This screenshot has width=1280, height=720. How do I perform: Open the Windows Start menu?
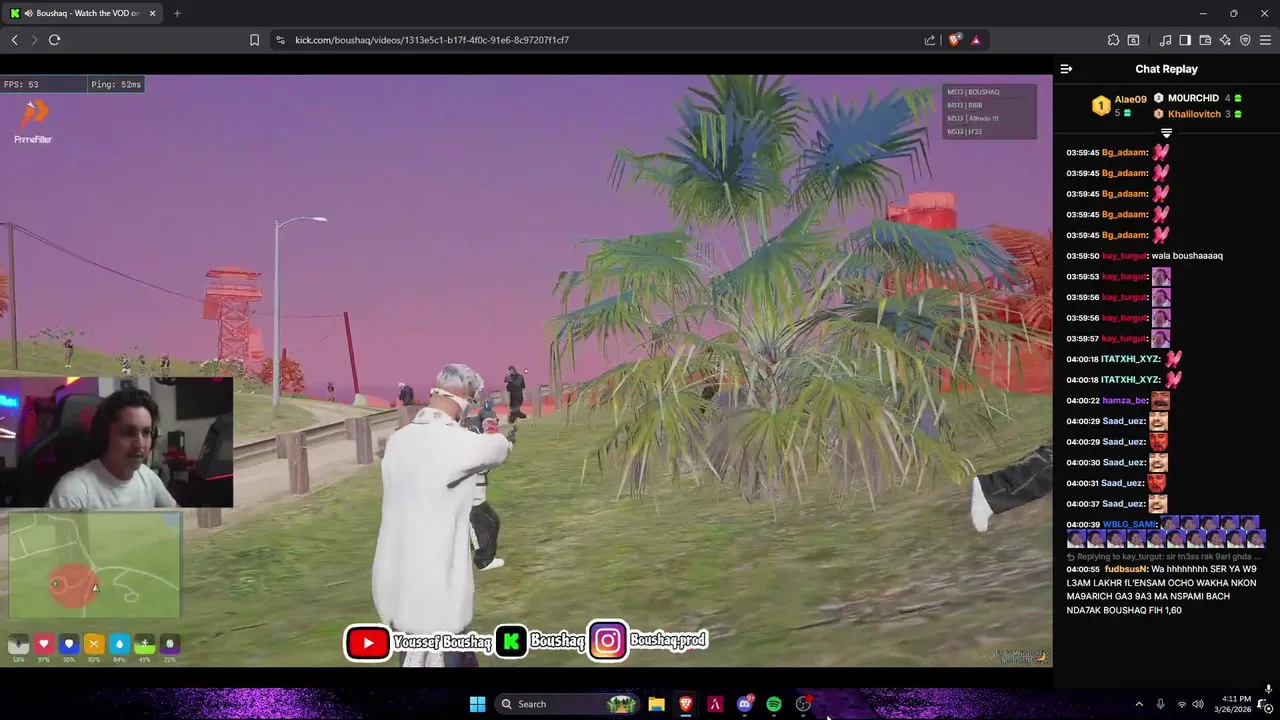pyautogui.click(x=477, y=704)
